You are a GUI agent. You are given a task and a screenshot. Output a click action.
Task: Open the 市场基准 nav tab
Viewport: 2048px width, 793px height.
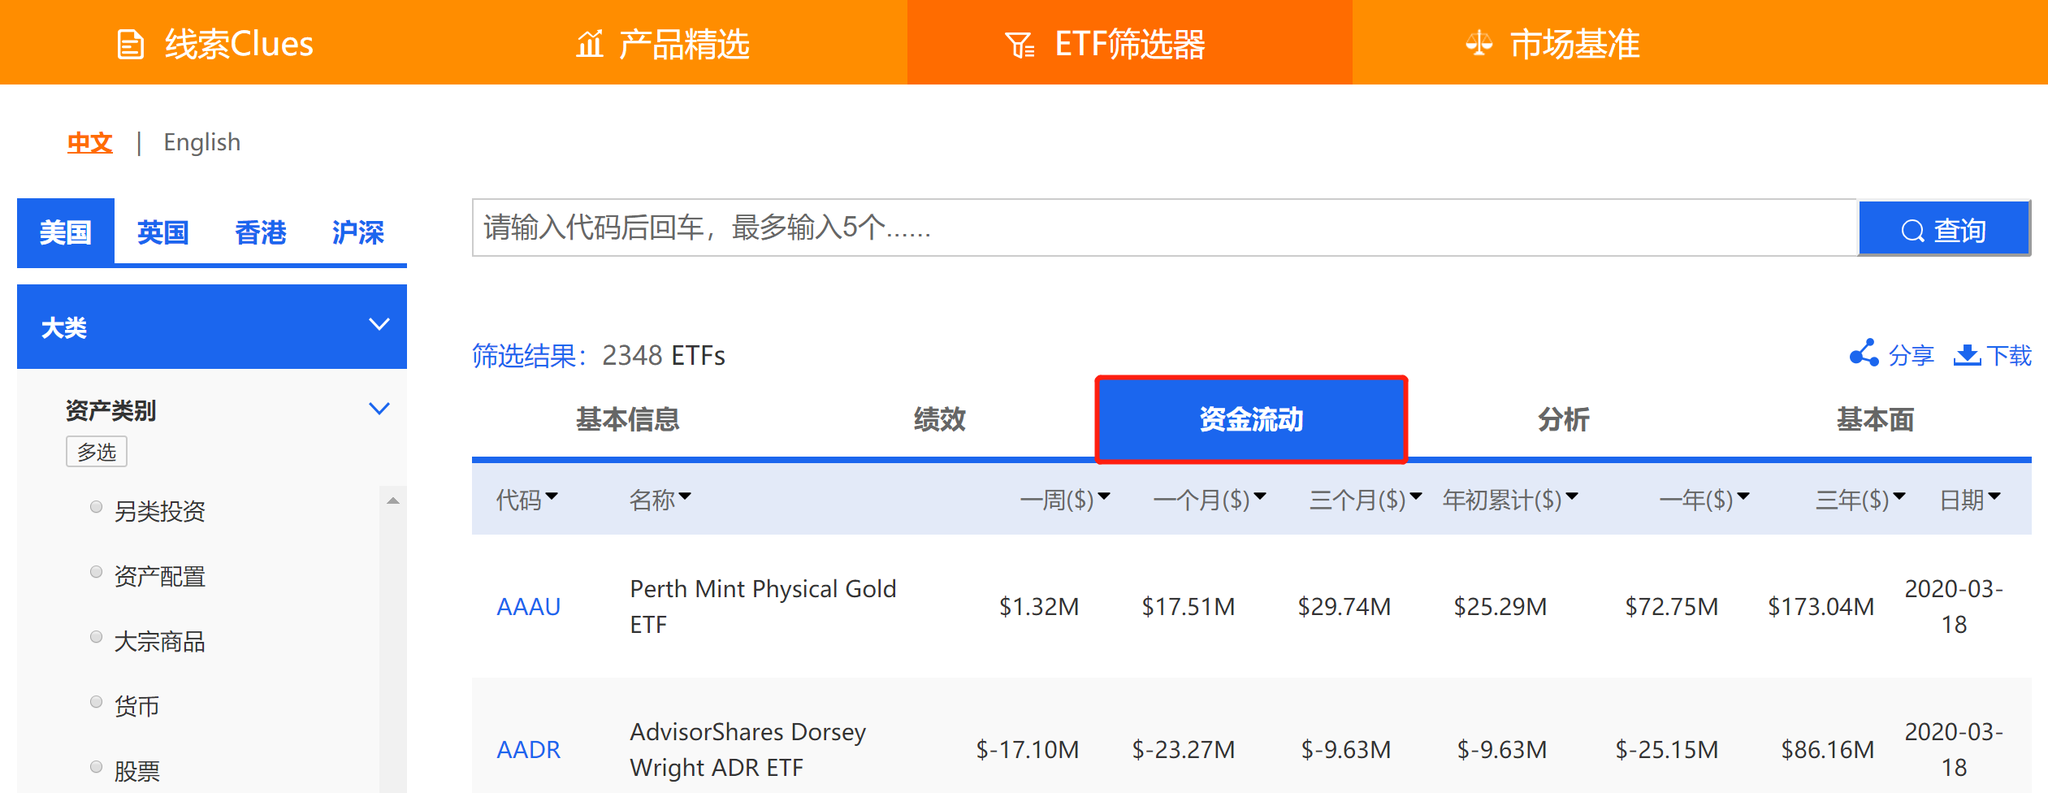(1552, 44)
